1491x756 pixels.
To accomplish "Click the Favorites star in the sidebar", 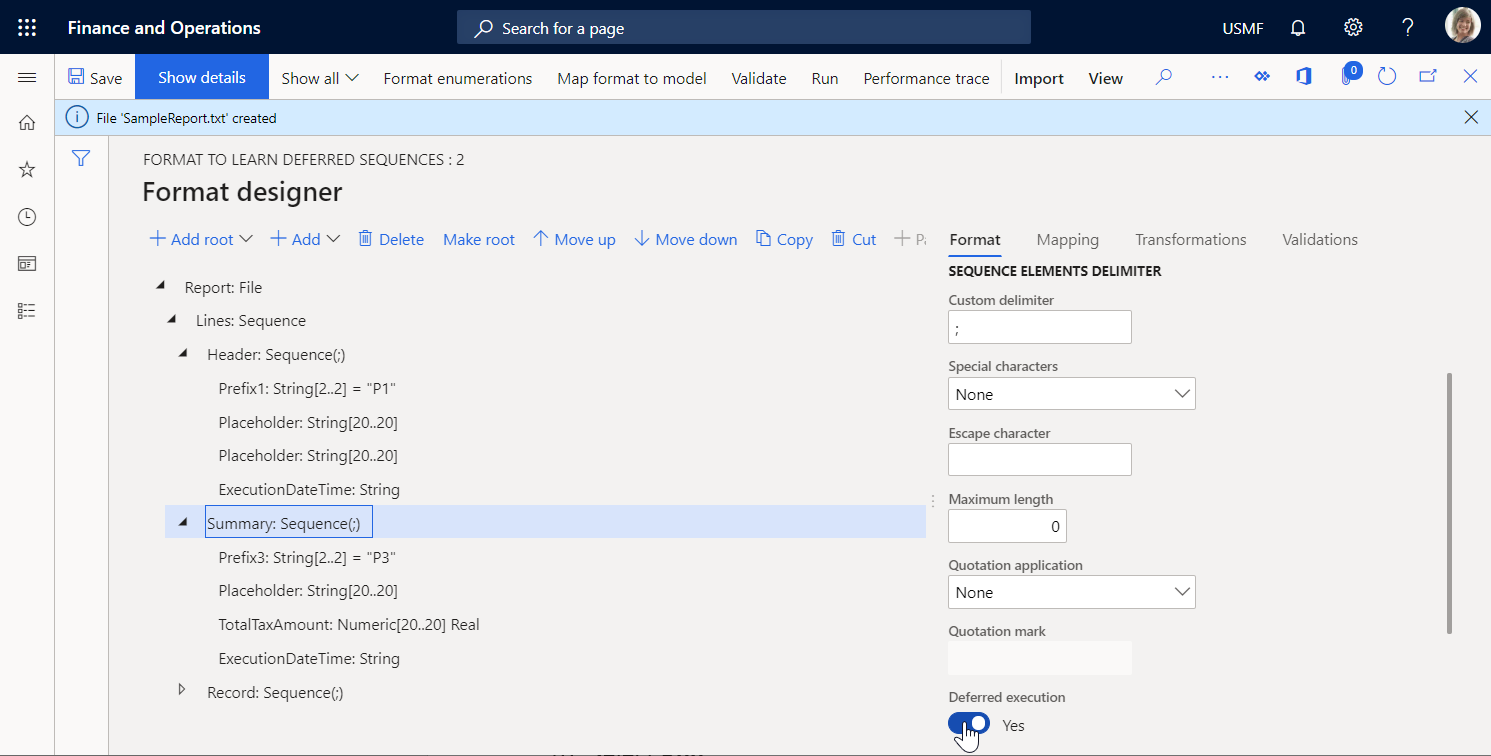I will [26, 169].
